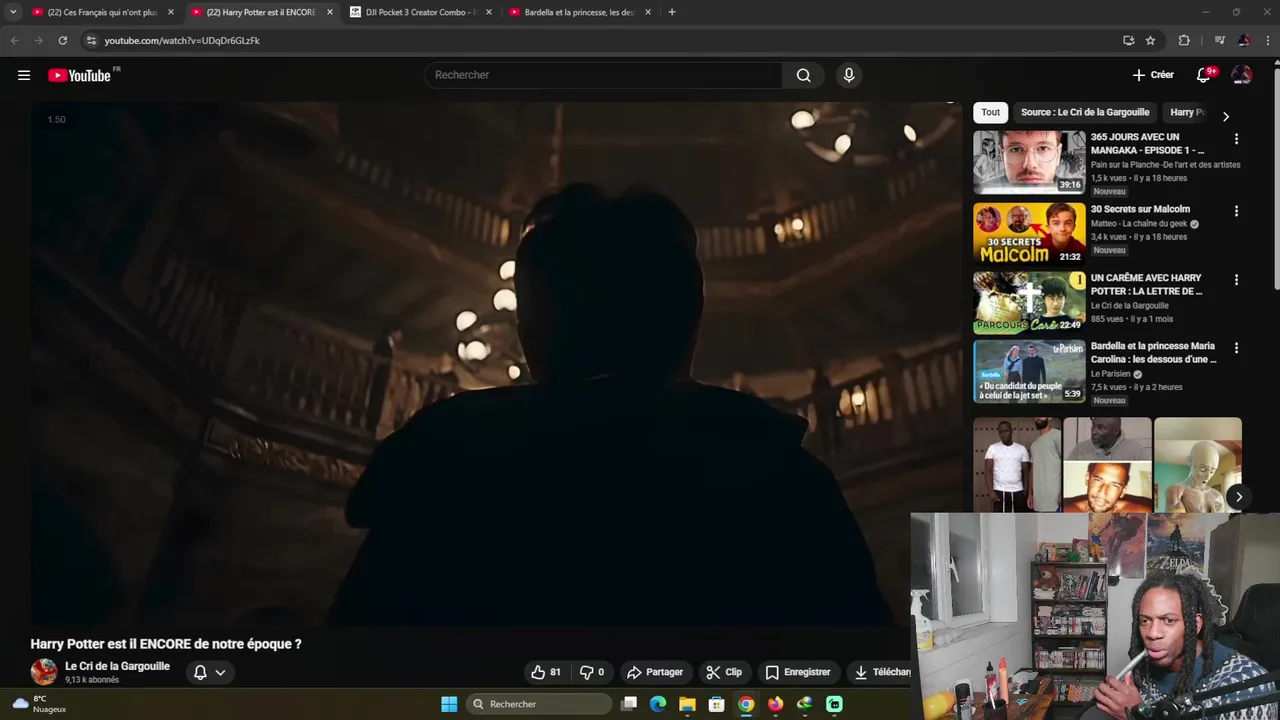This screenshot has width=1280, height=720.
Task: Click the 30 Secrets sur Malcolm title
Action: tap(1140, 209)
